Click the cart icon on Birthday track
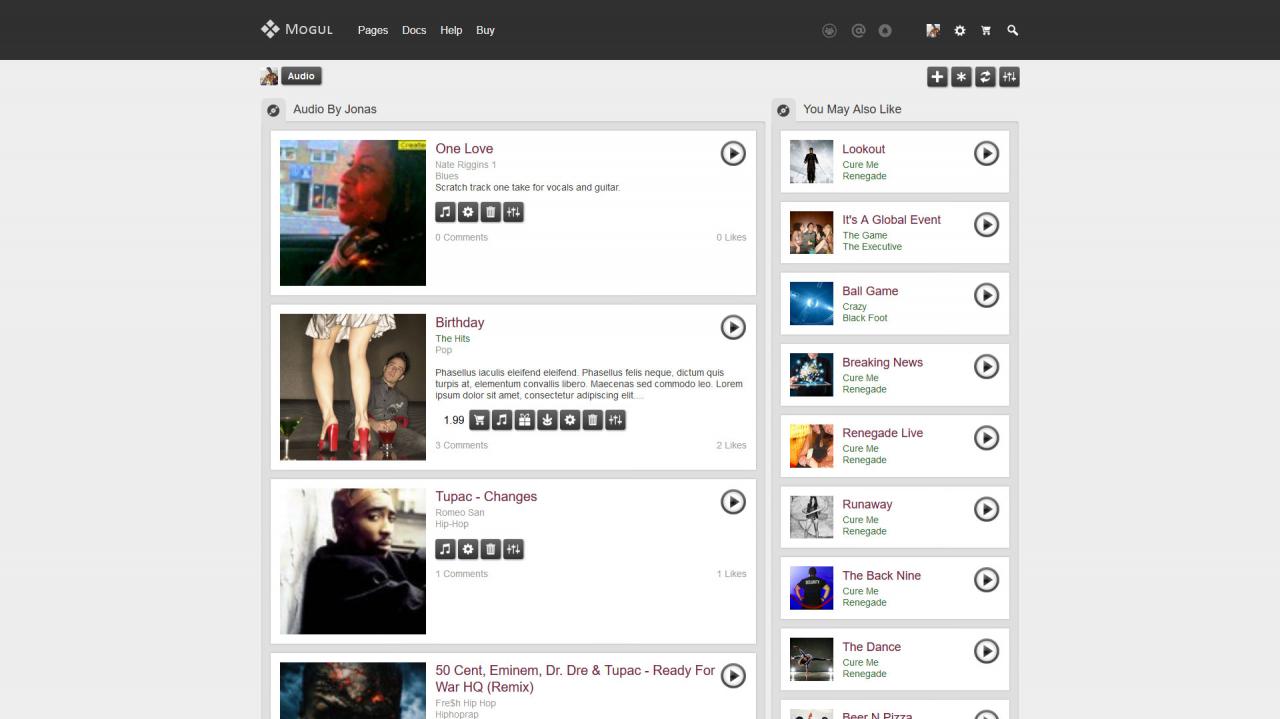The image size is (1280, 719). (x=479, y=420)
